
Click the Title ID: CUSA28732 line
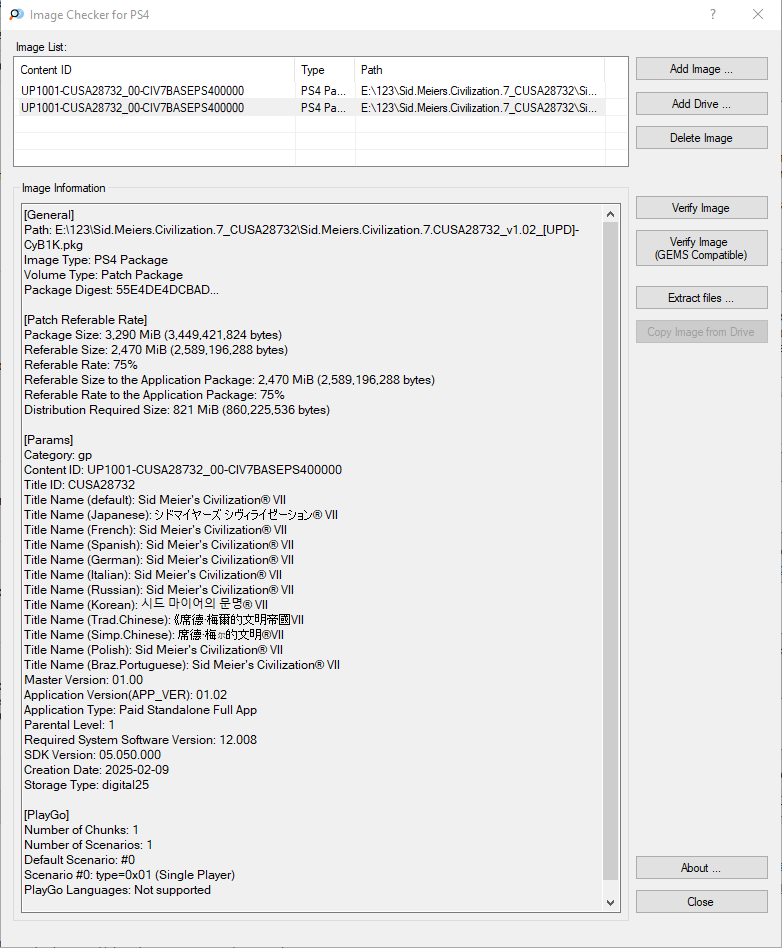[x=80, y=485]
